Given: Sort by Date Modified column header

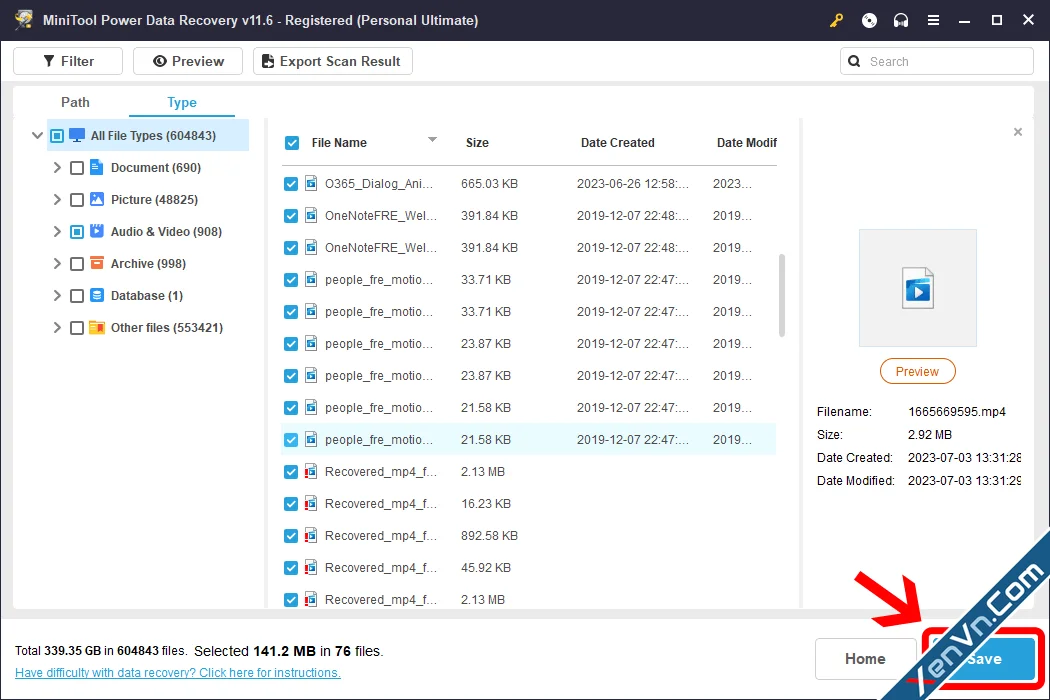Looking at the screenshot, I should click(747, 143).
